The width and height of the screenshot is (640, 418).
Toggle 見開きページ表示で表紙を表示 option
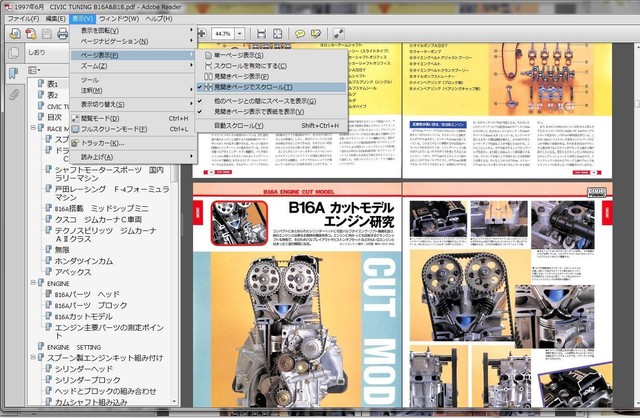coord(271,111)
